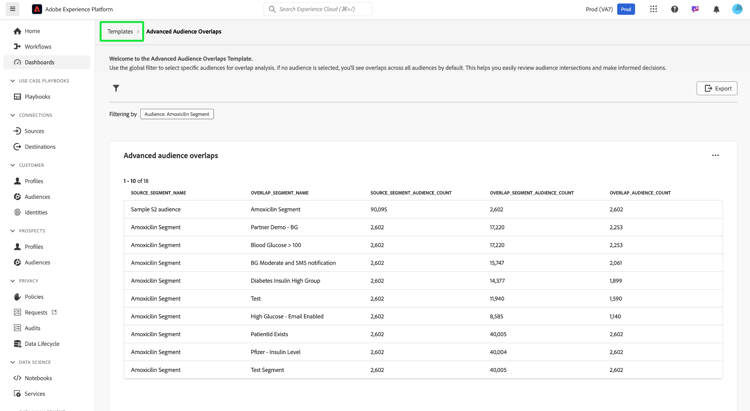Open more options for audience overlaps widget
This screenshot has width=750, height=411.
point(715,155)
